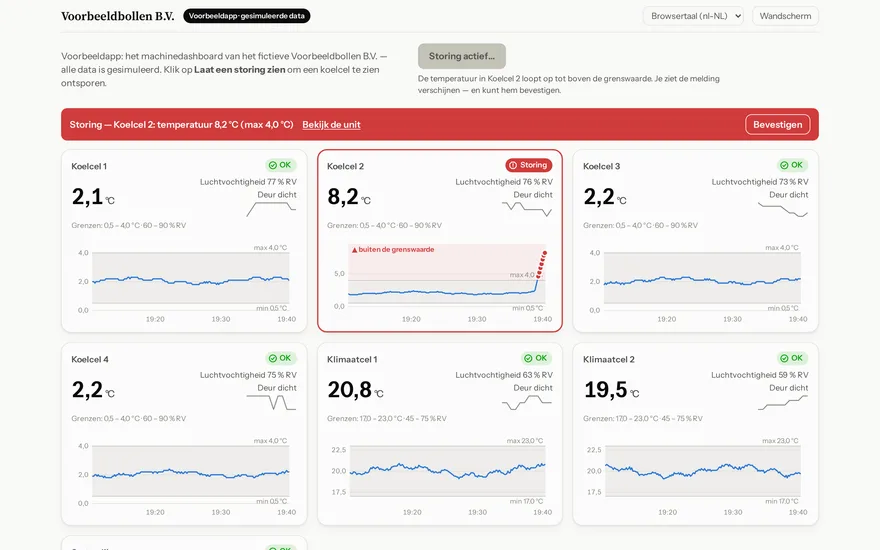Click Luchtvochtigheid 75 % RV in Koelcel 4
Image resolution: width=880 pixels, height=550 pixels.
[x=248, y=375]
